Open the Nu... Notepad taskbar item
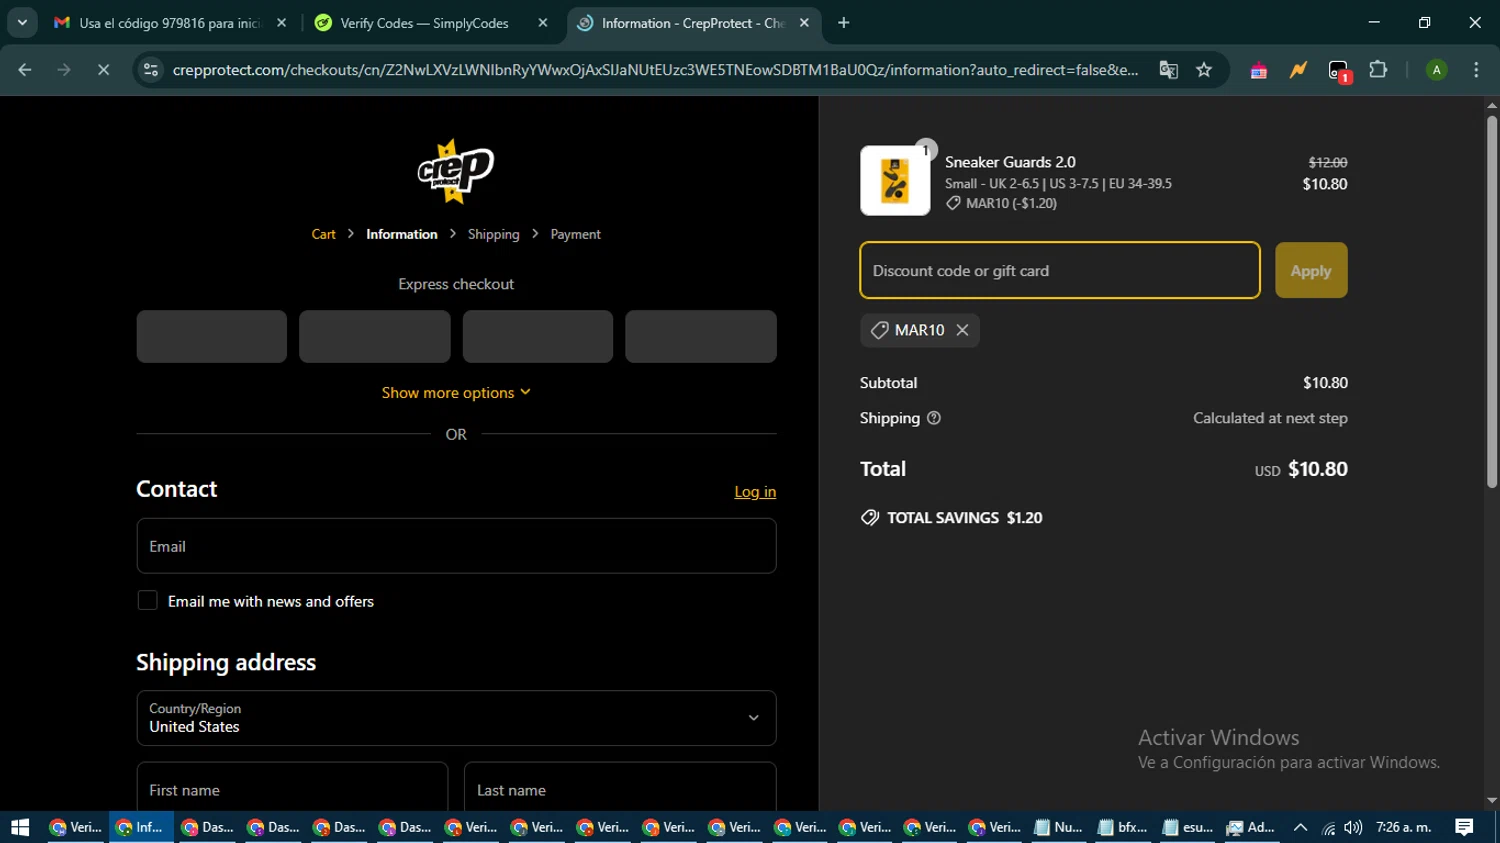1500x843 pixels. click(x=1059, y=827)
